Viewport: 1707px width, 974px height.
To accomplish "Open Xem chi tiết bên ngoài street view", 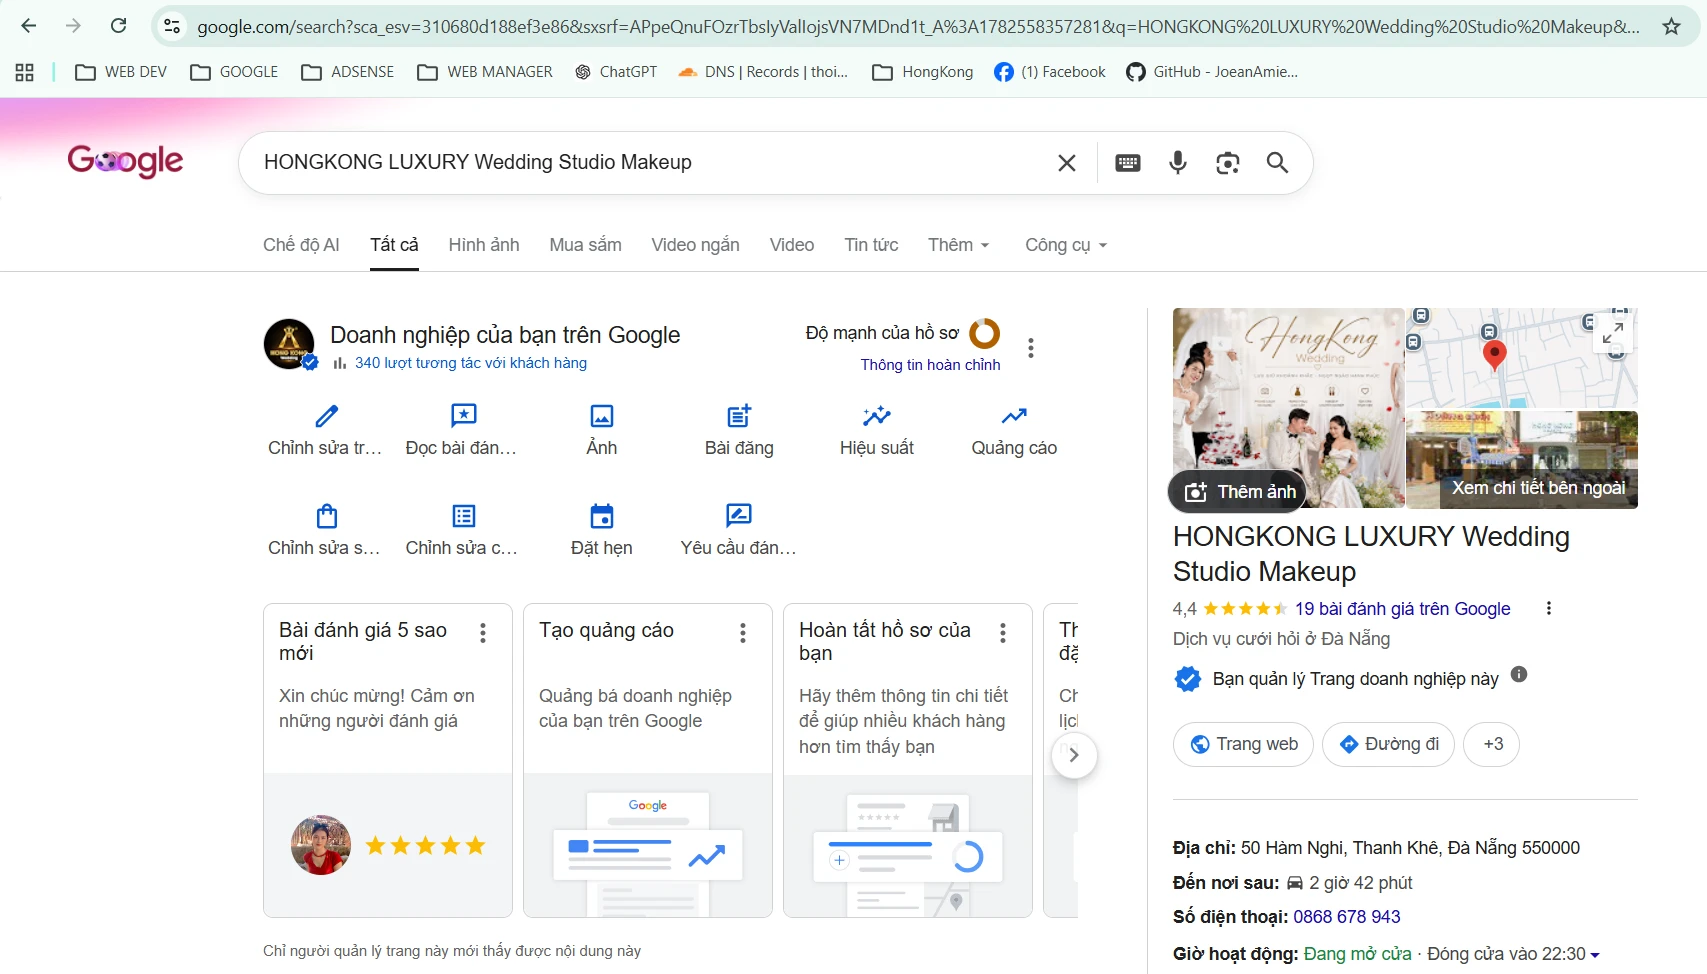I will (x=1522, y=460).
